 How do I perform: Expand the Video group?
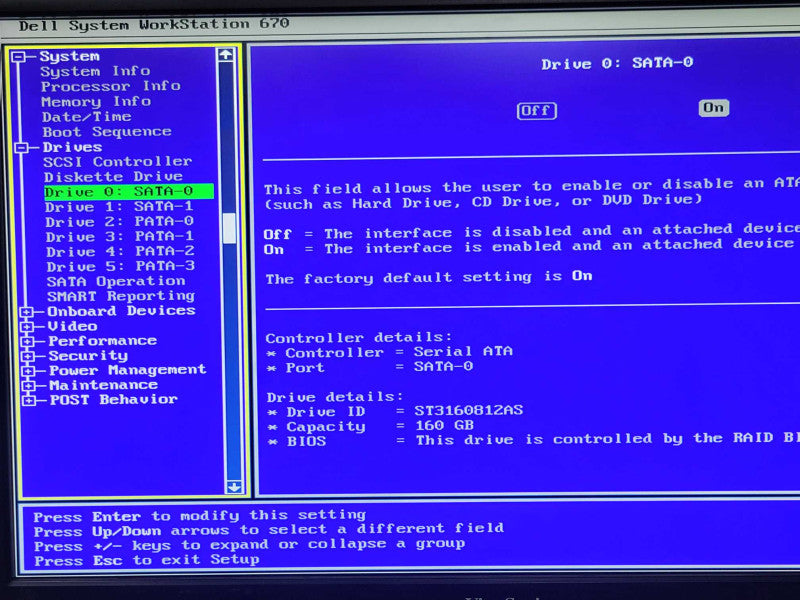(x=27, y=327)
